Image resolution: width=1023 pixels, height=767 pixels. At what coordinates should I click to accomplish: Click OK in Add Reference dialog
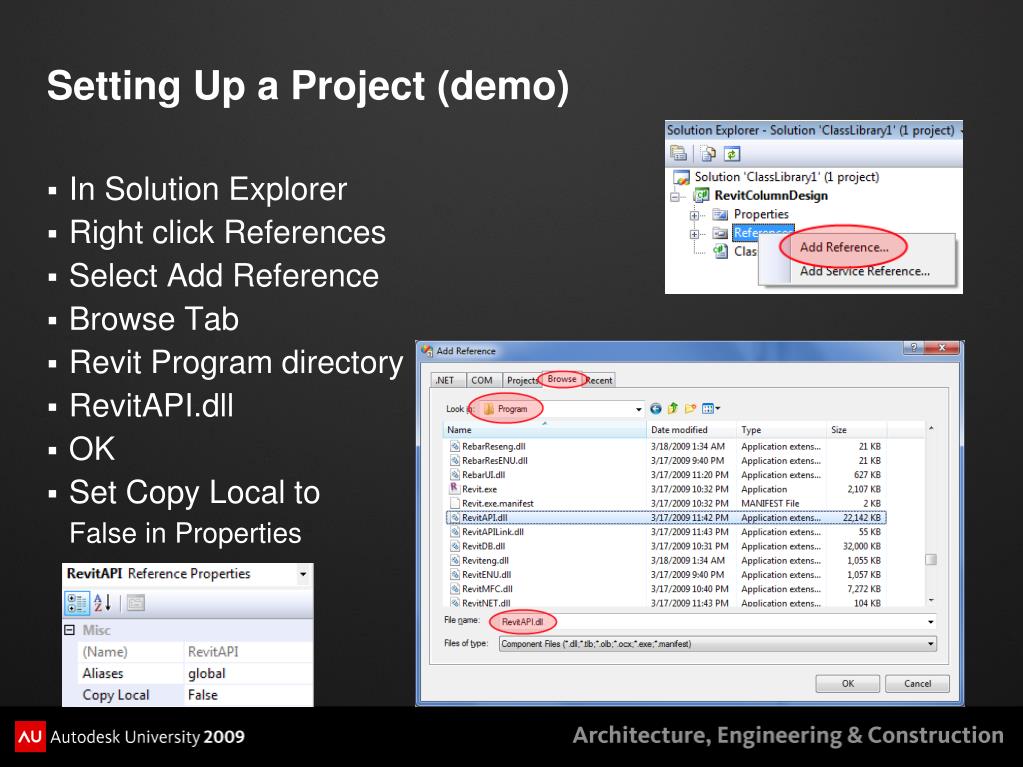(x=847, y=684)
